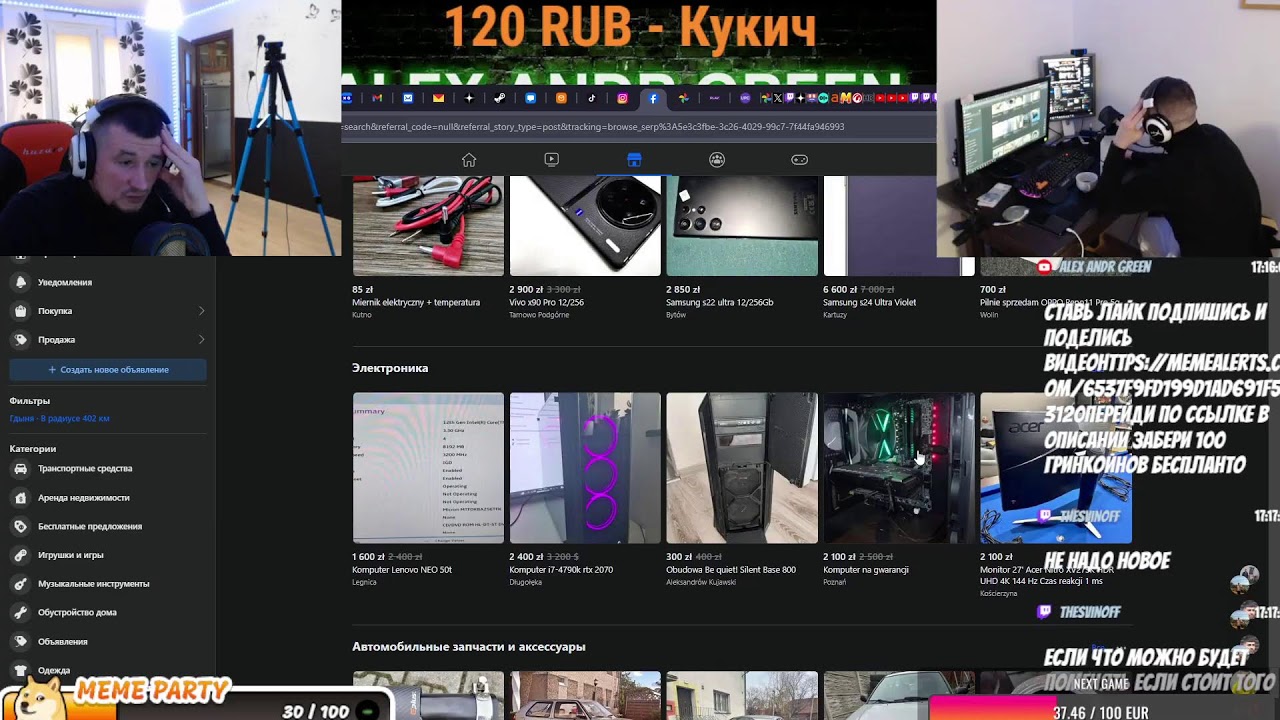The height and width of the screenshot is (720, 1280).
Task: Click the Legnica location text
Action: 364,582
